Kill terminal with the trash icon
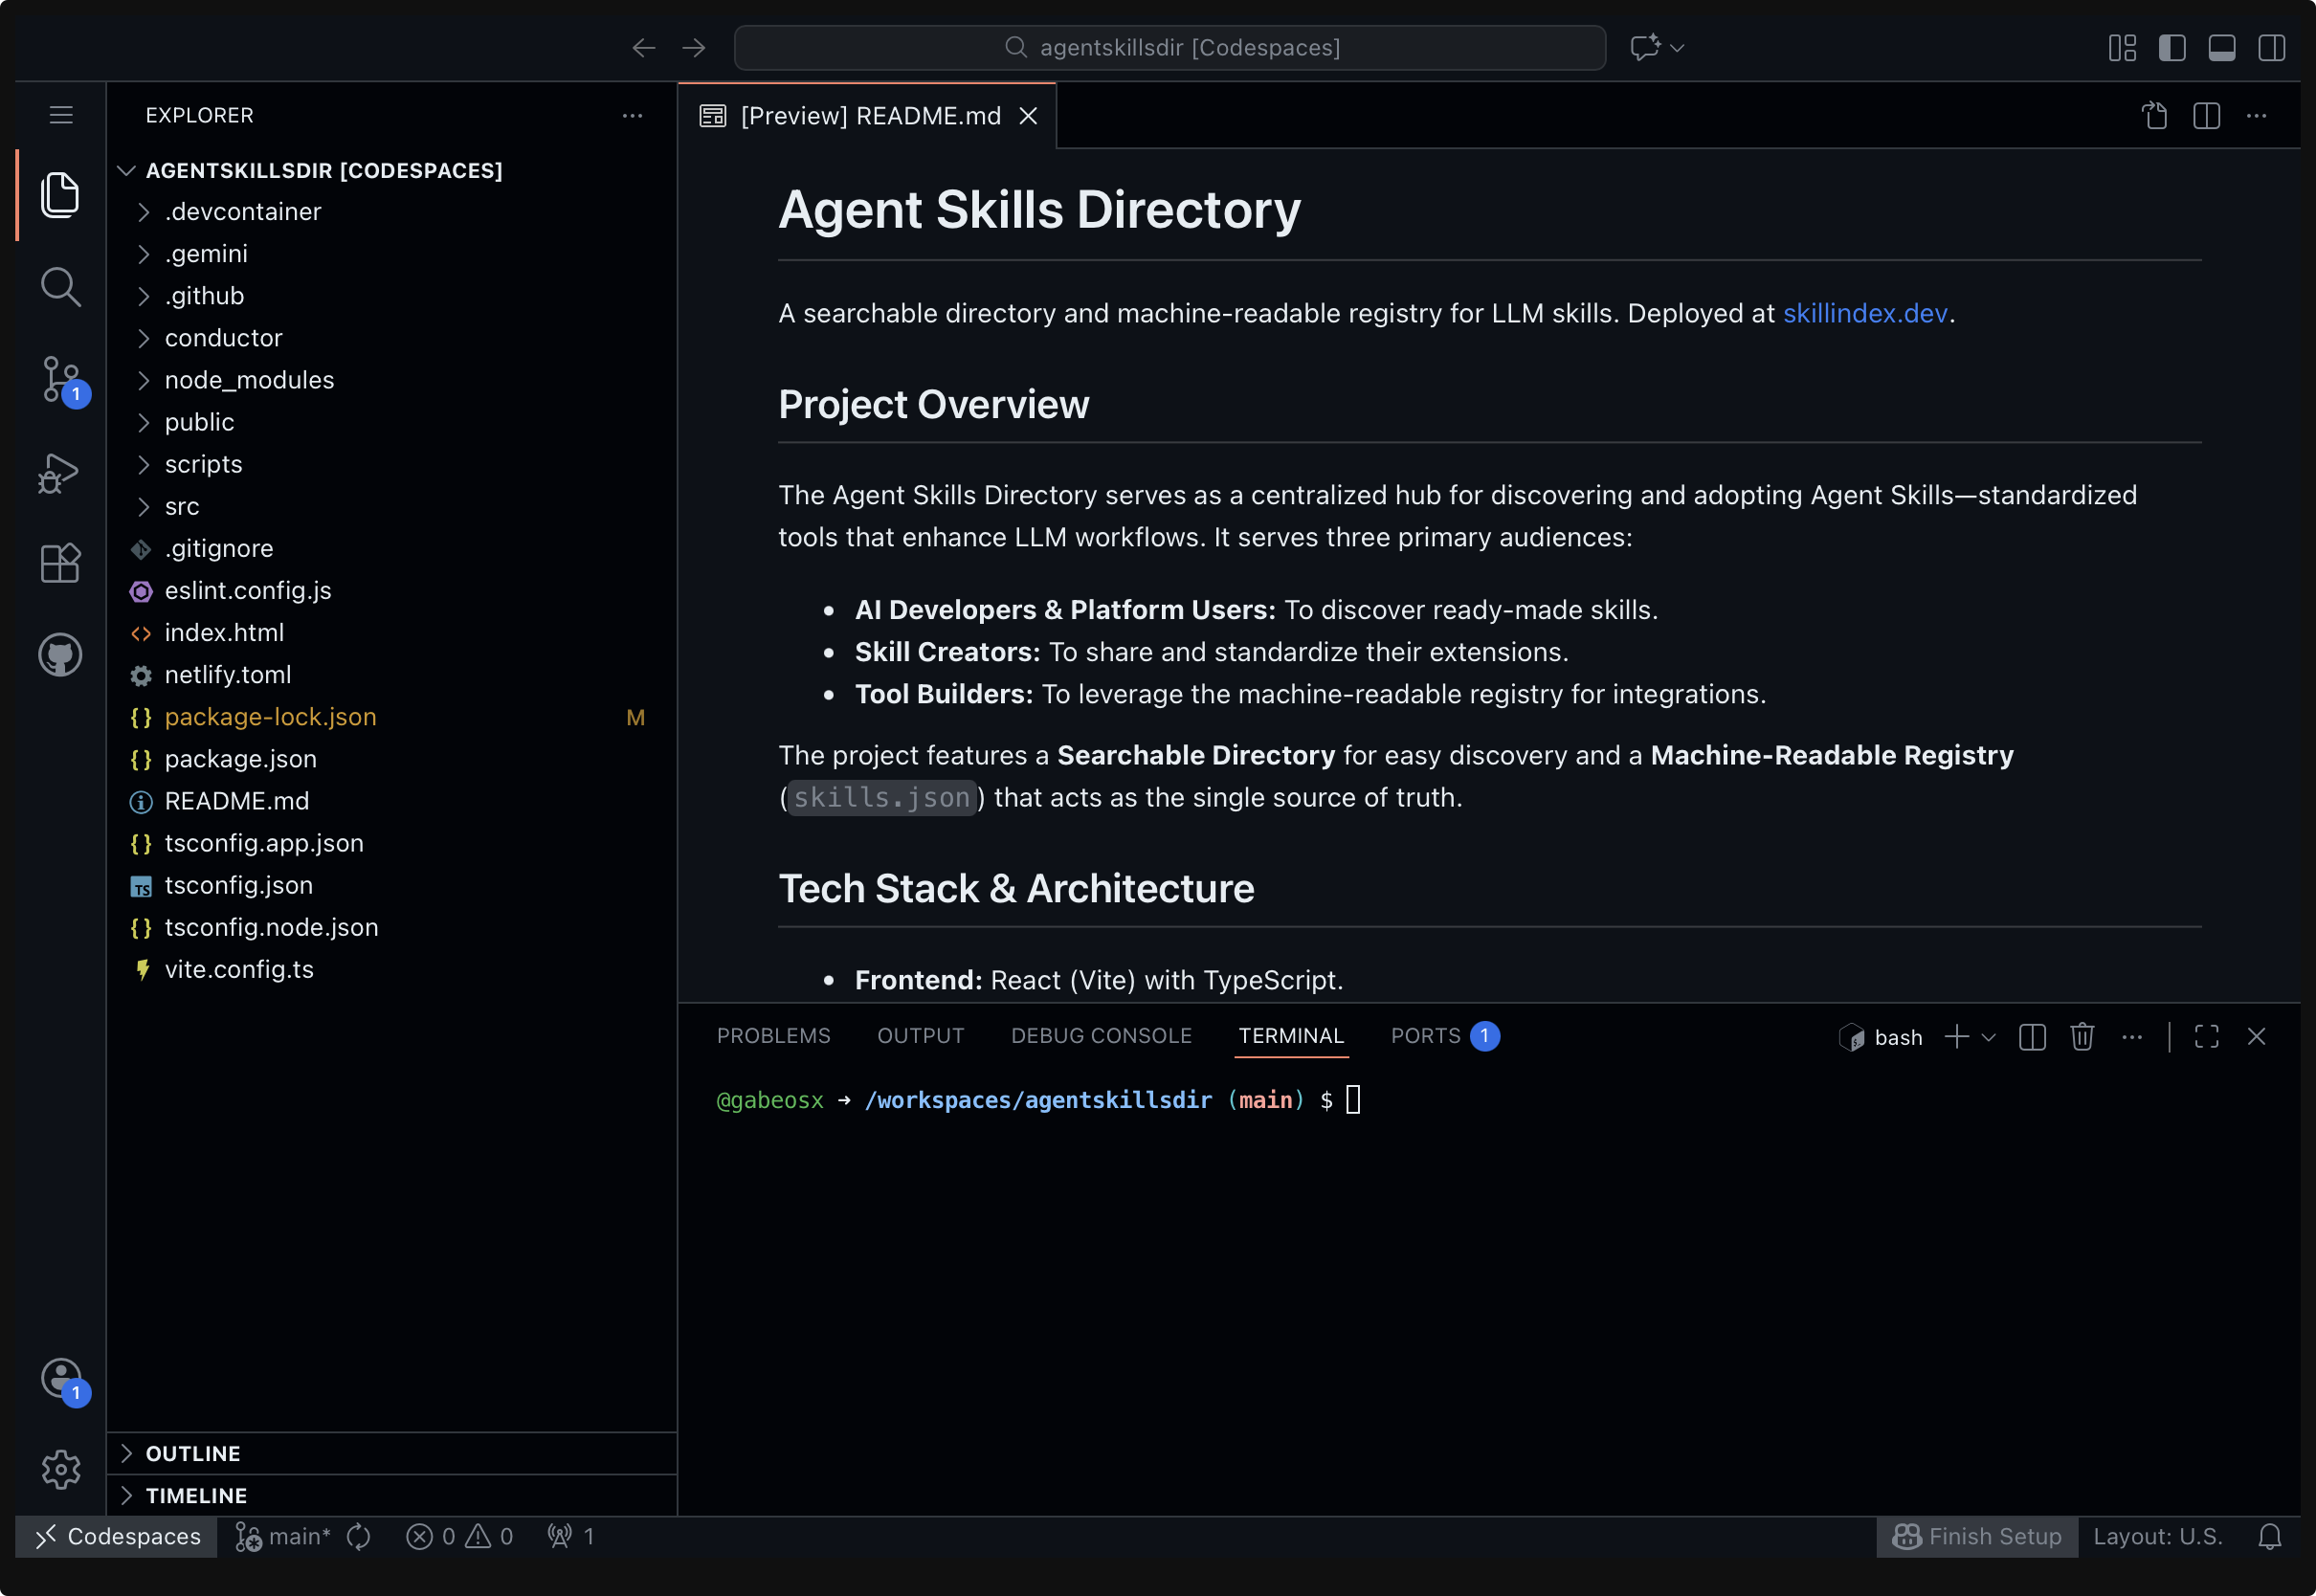2316x1596 pixels. tap(2082, 1037)
